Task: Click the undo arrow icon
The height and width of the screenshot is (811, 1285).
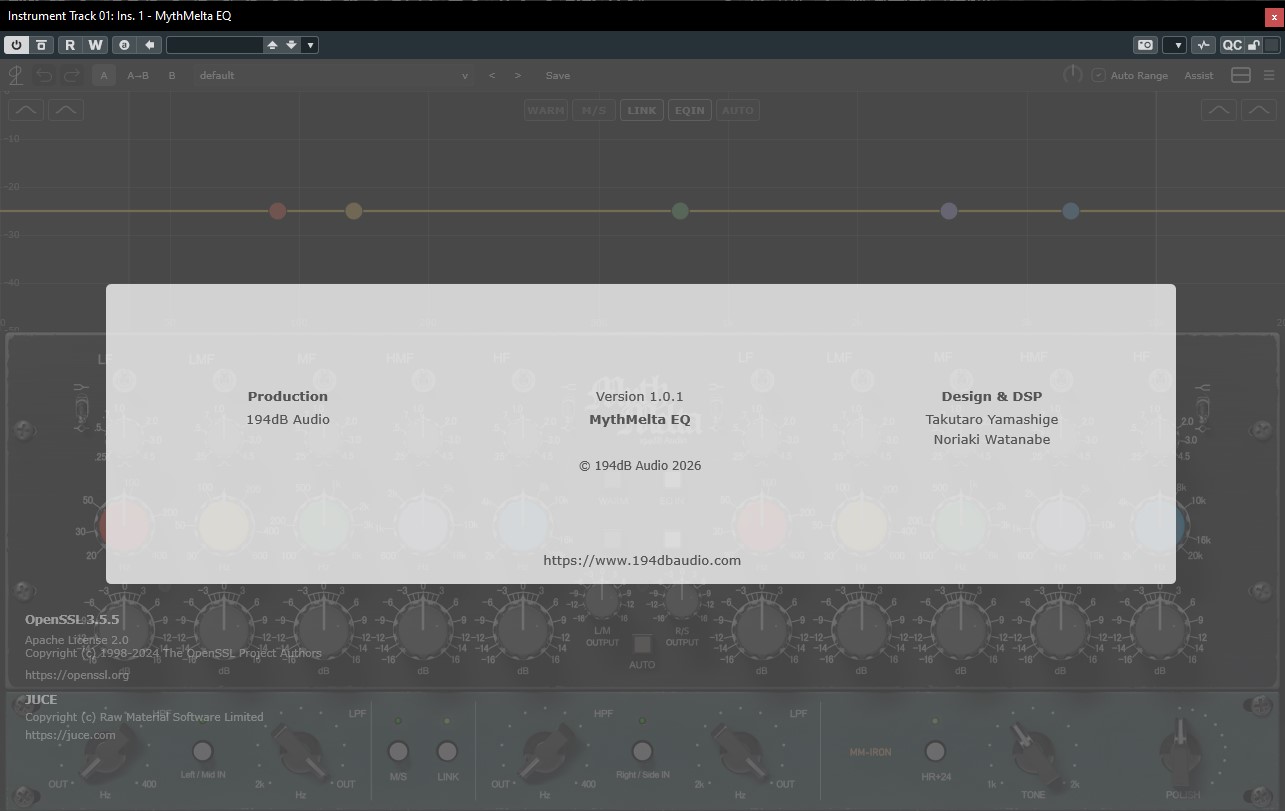Action: tap(44, 75)
